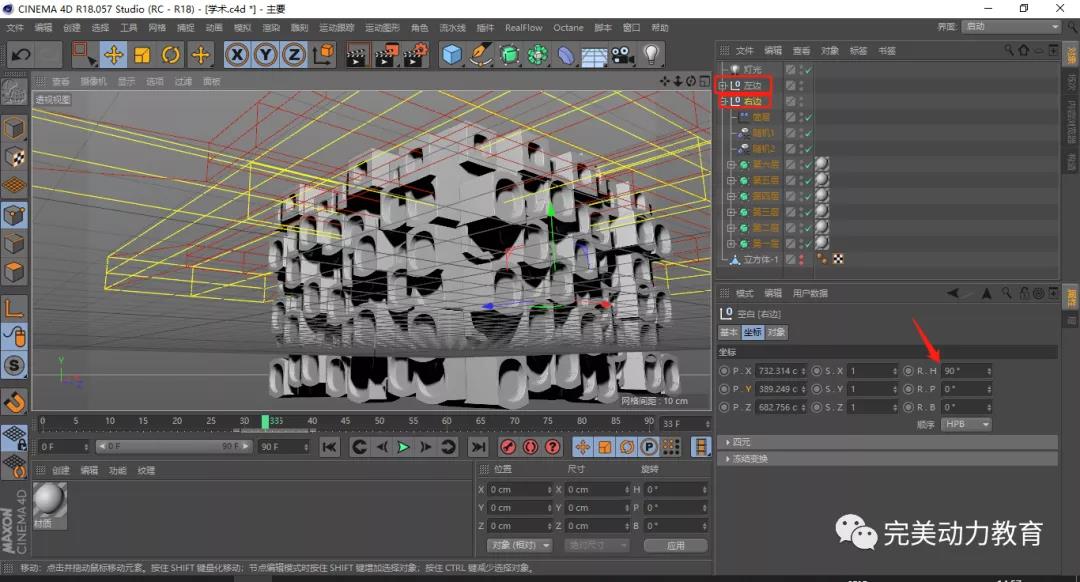Toggle visibility dots for 左边 object

[801, 86]
